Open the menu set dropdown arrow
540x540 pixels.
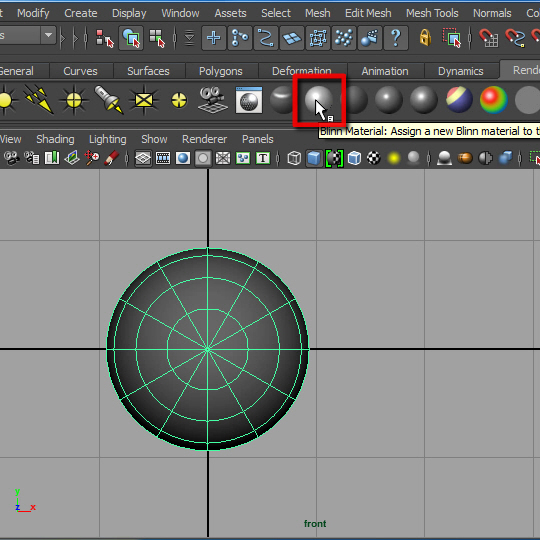pos(49,35)
